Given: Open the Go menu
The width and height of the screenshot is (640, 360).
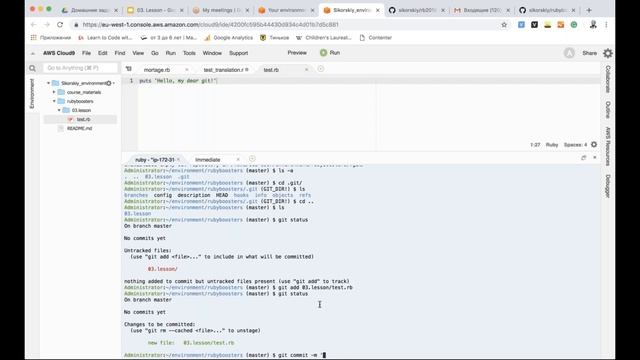Looking at the screenshot, I should tap(155, 53).
